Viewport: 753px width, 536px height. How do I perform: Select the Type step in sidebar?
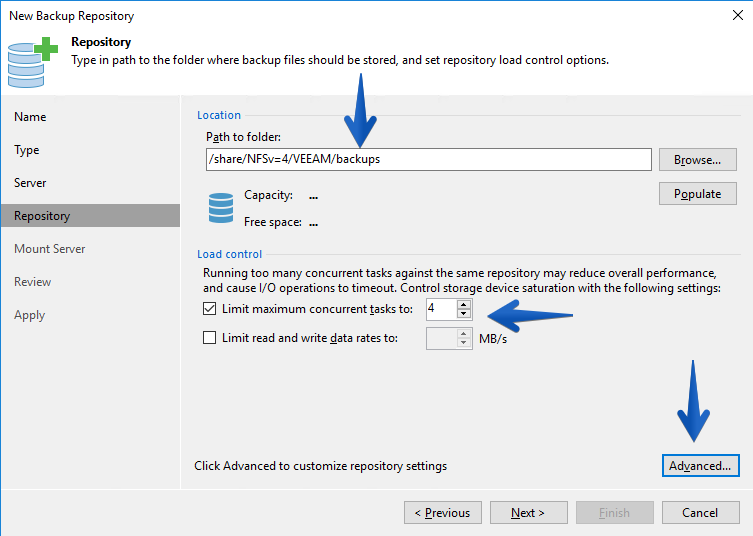pyautogui.click(x=27, y=150)
